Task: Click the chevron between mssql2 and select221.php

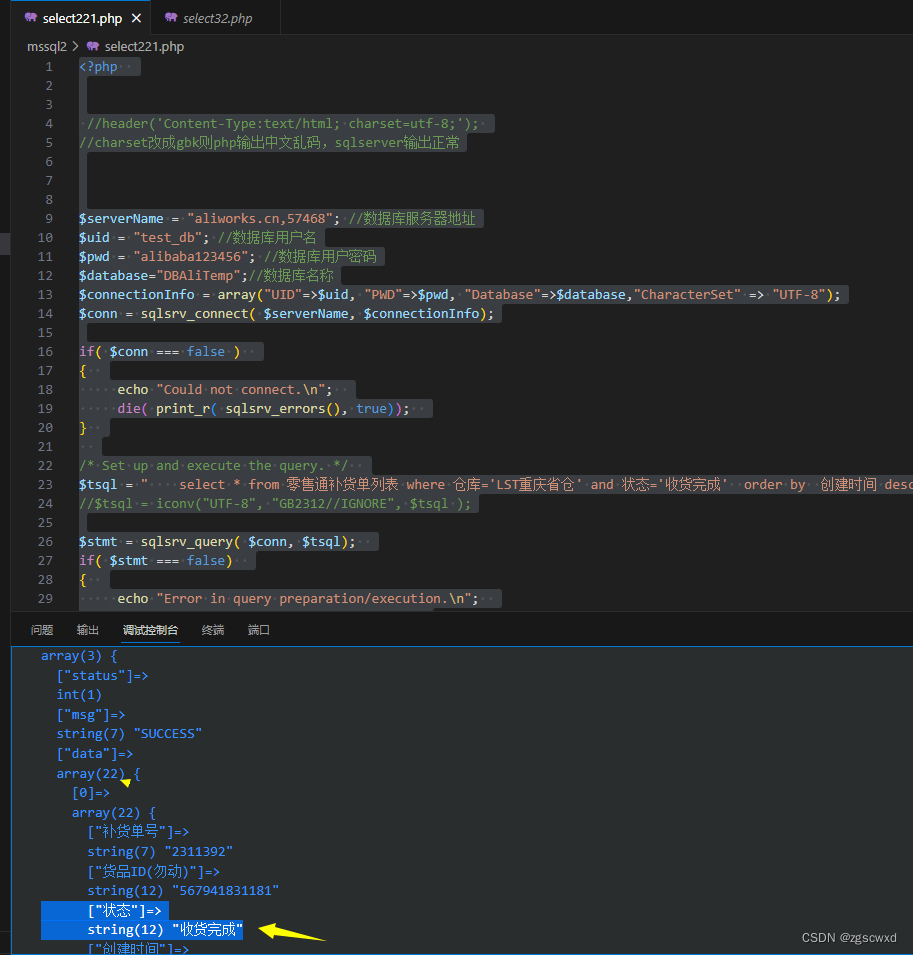Action: tap(78, 46)
